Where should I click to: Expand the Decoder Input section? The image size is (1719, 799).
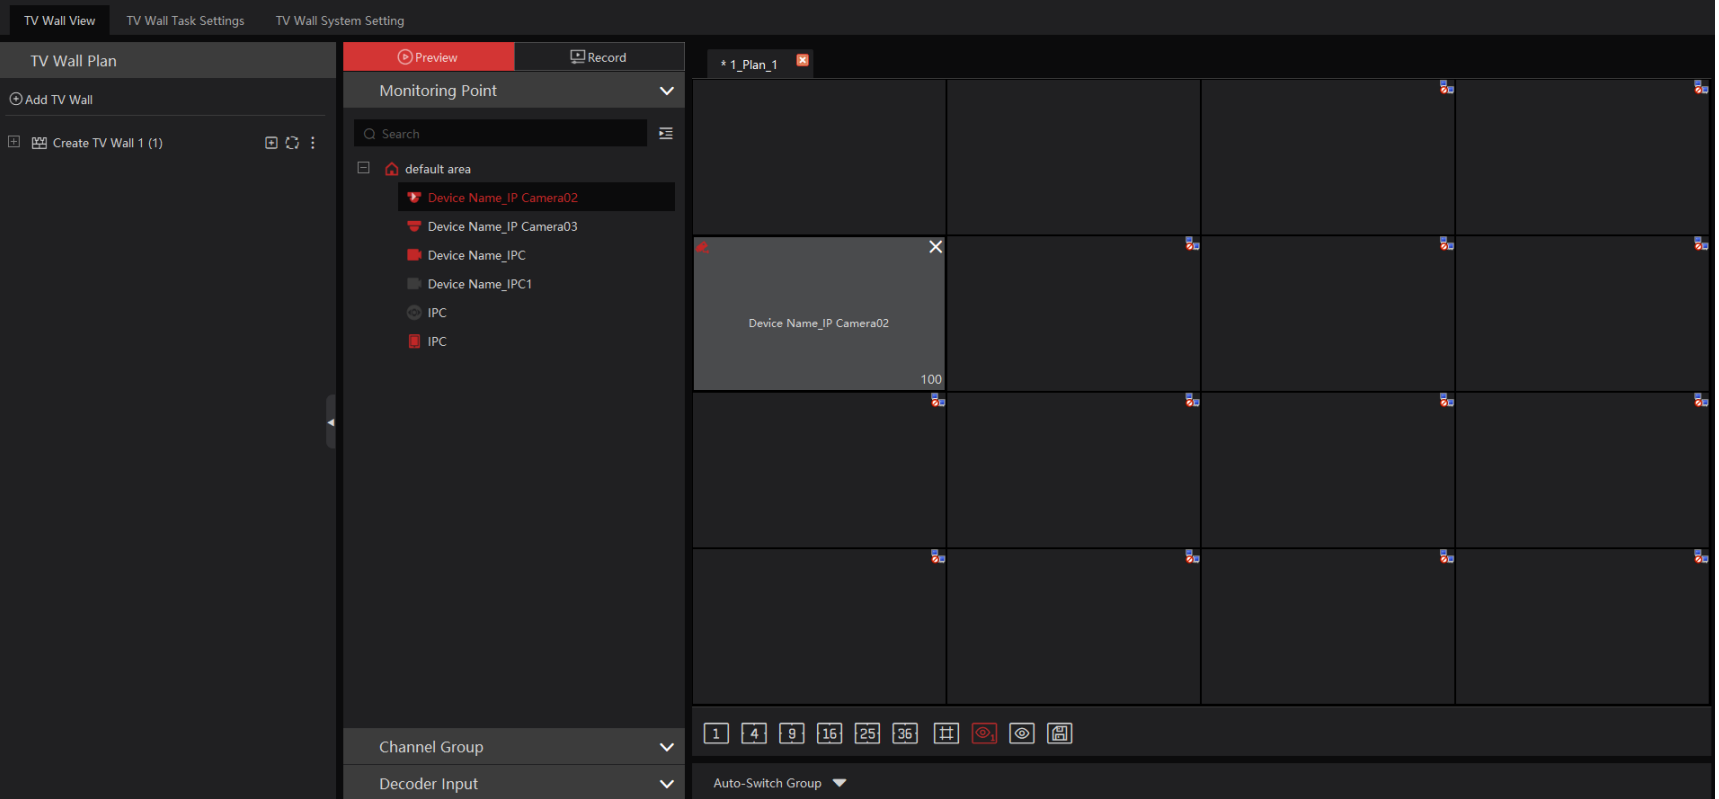[x=666, y=784]
